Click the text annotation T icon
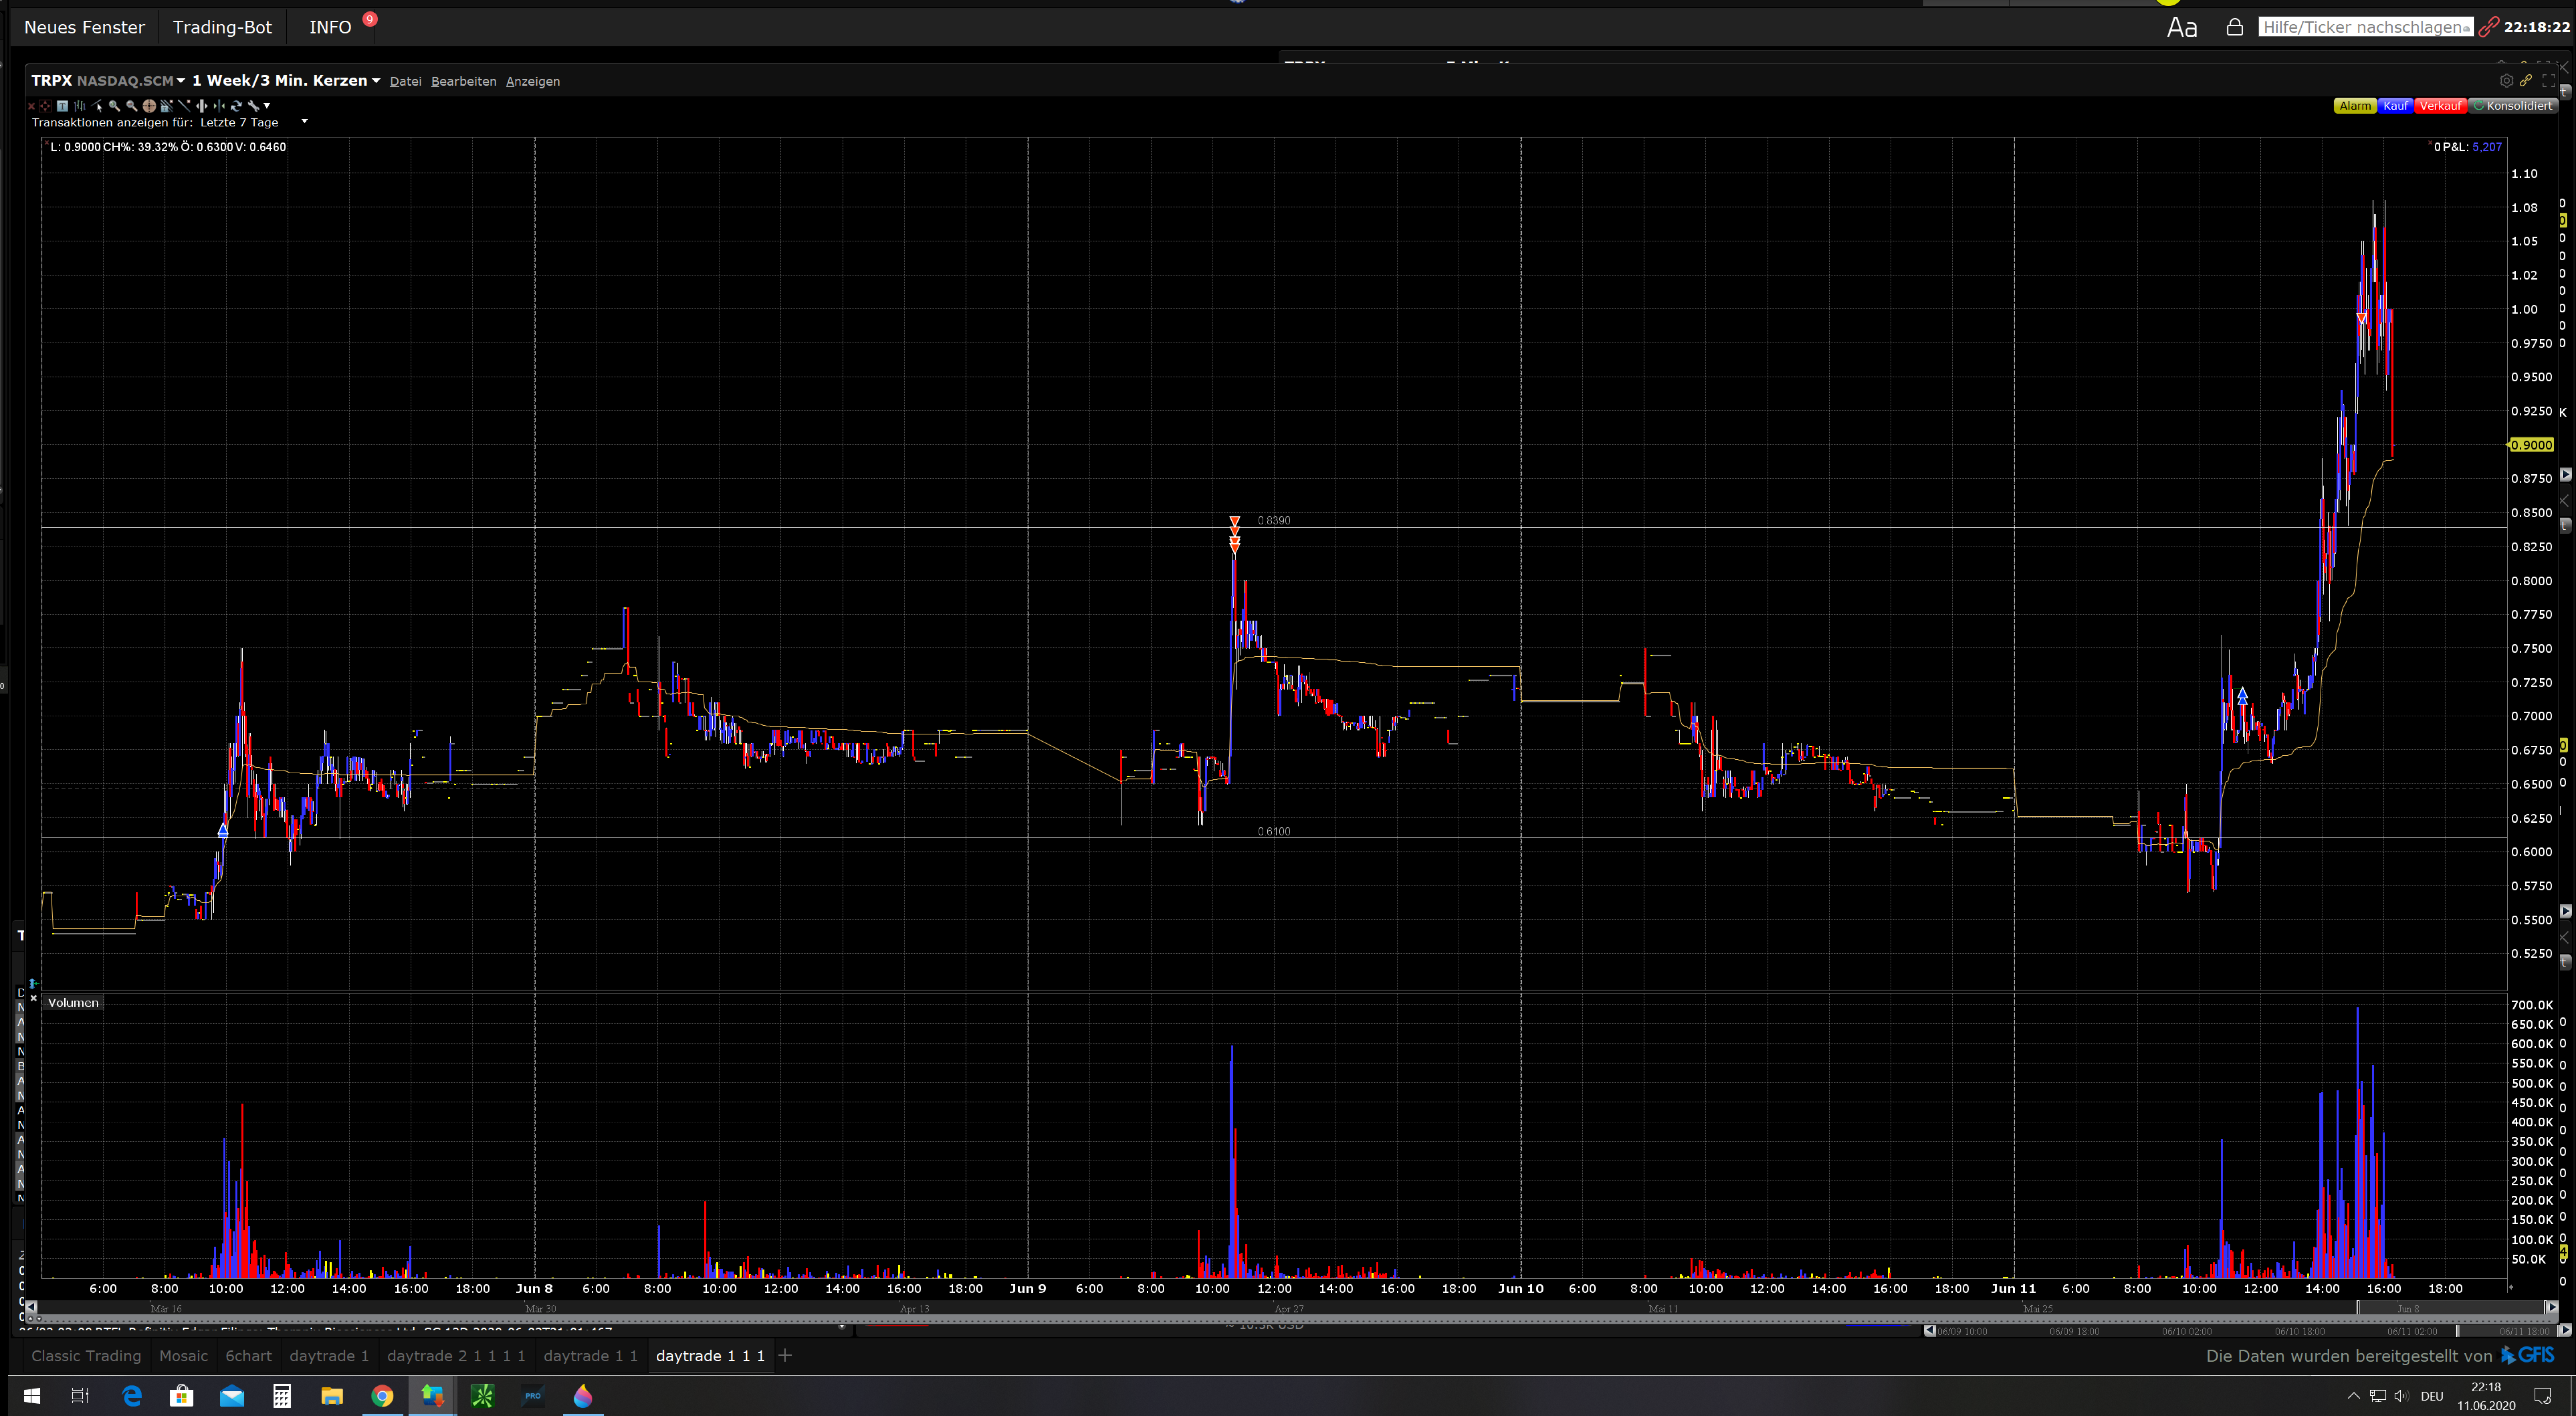This screenshot has width=2576, height=1416. [62, 106]
